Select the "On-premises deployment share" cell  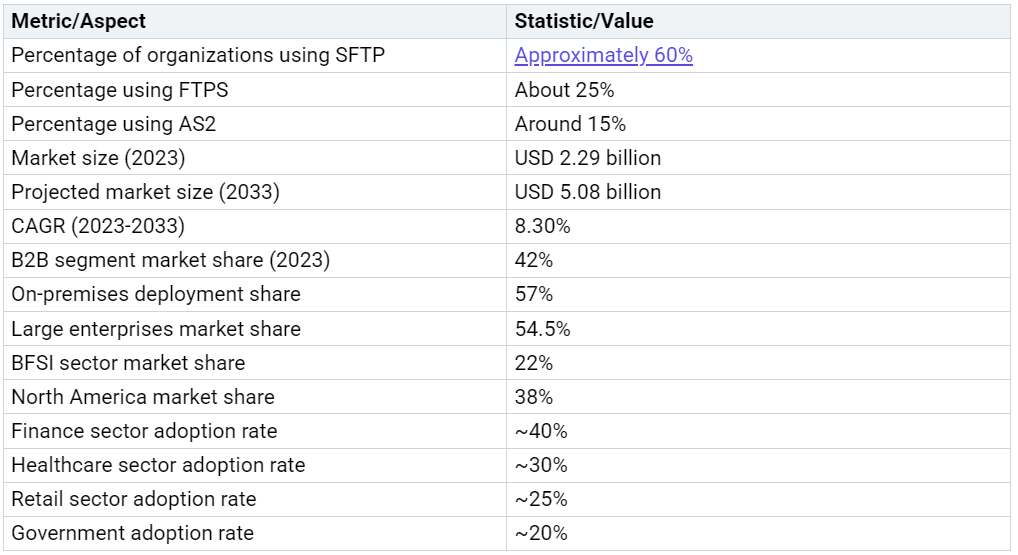coord(156,294)
